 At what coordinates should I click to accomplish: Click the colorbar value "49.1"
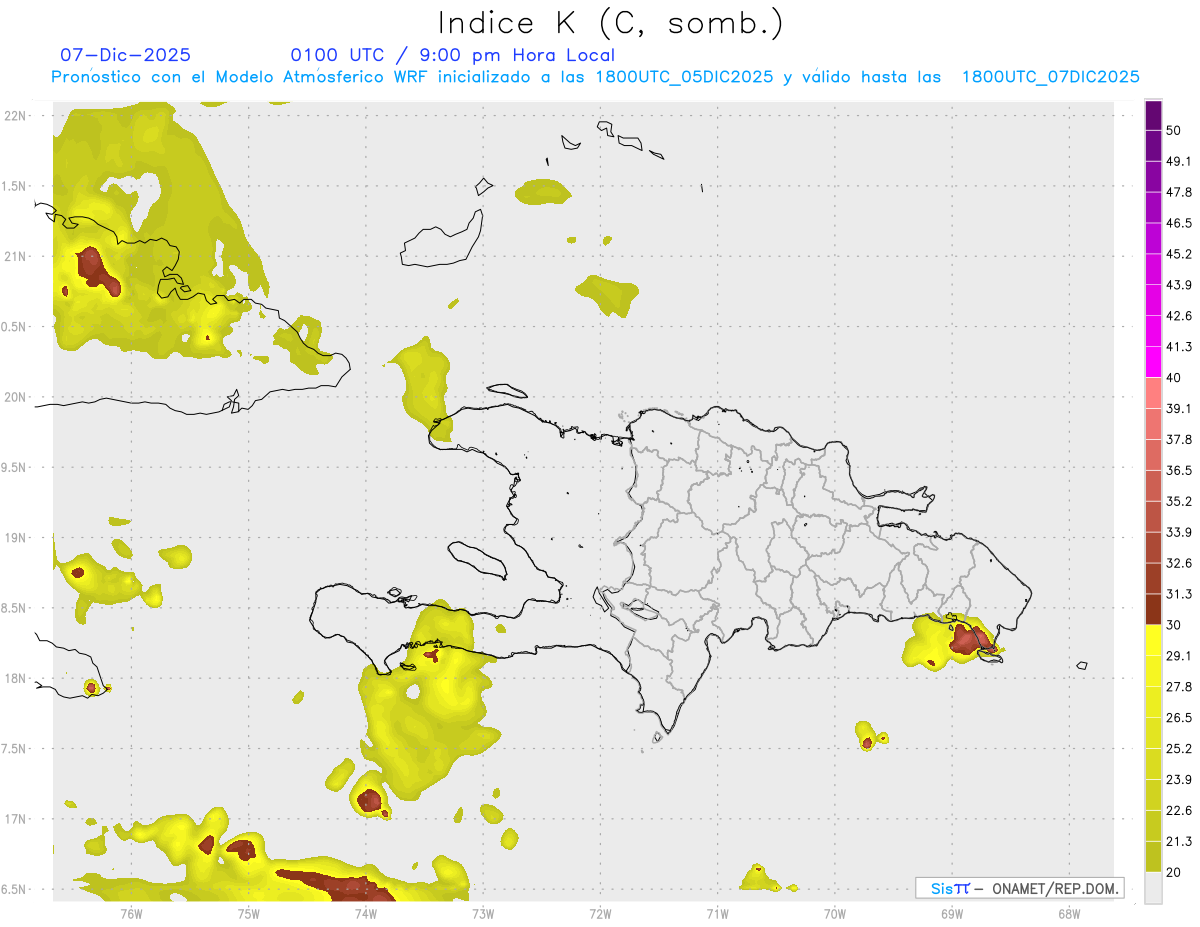pos(1179,162)
